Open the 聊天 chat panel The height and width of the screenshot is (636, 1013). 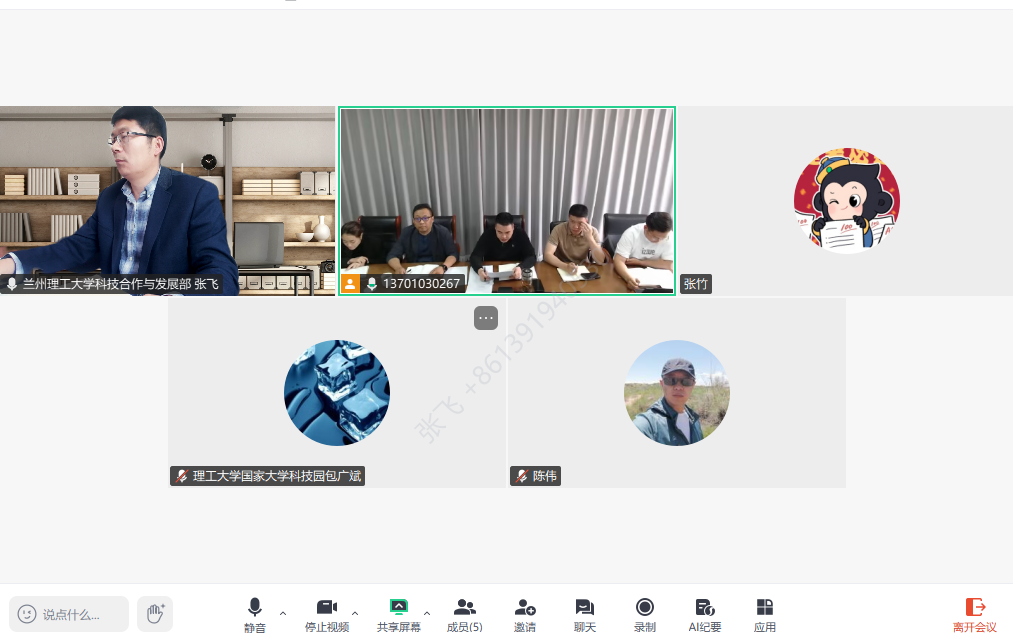click(x=584, y=614)
